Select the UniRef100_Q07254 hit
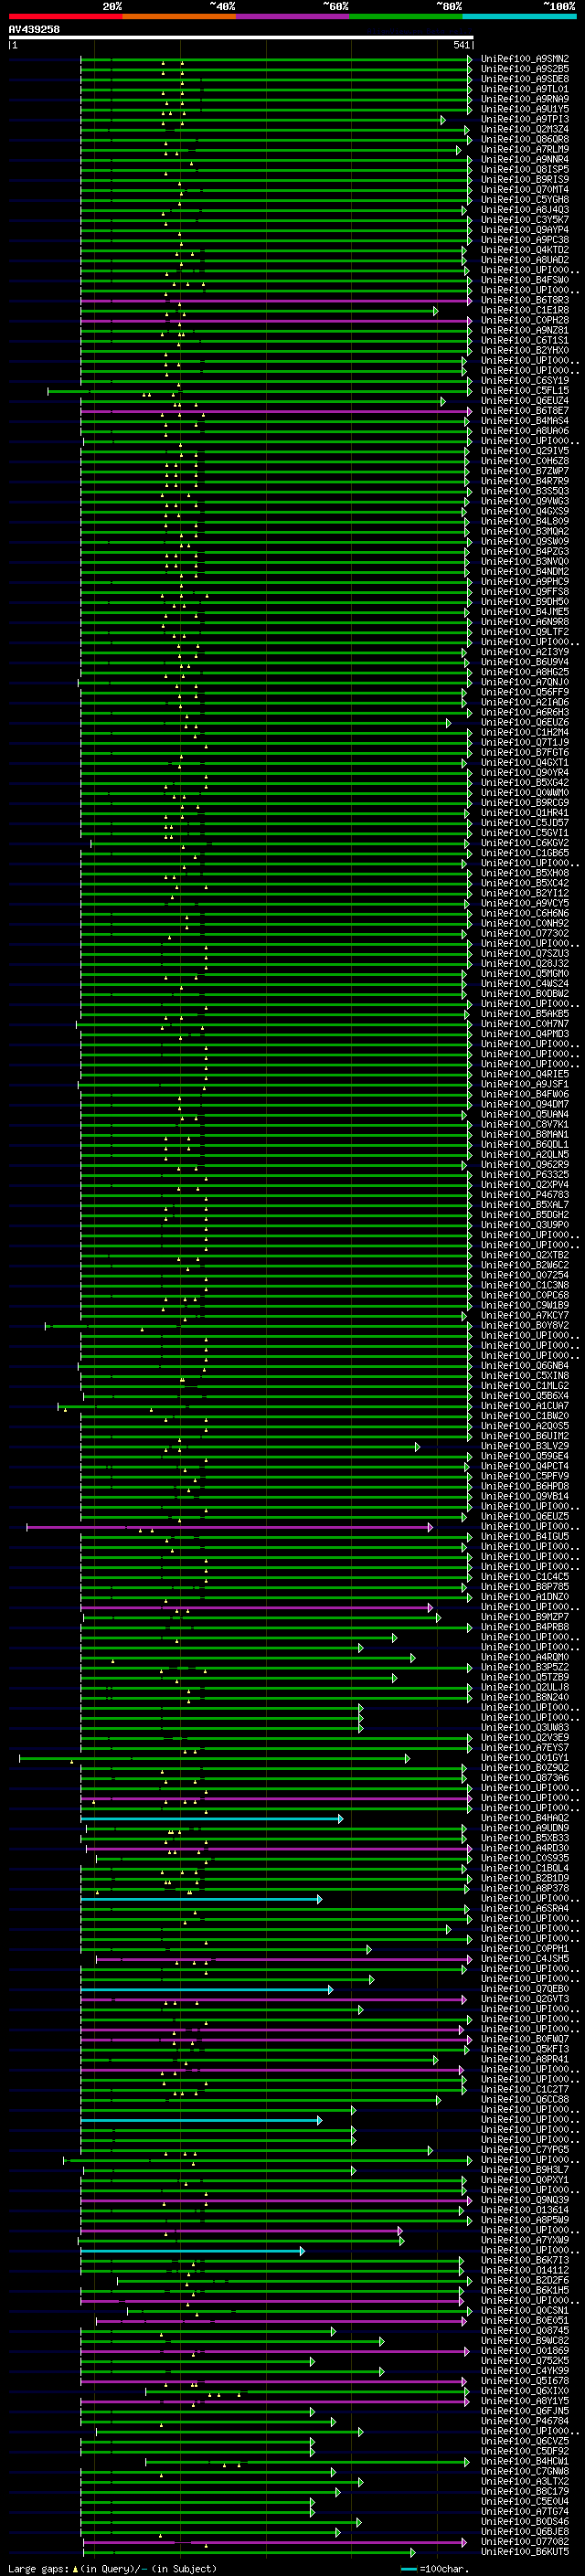 point(525,1275)
